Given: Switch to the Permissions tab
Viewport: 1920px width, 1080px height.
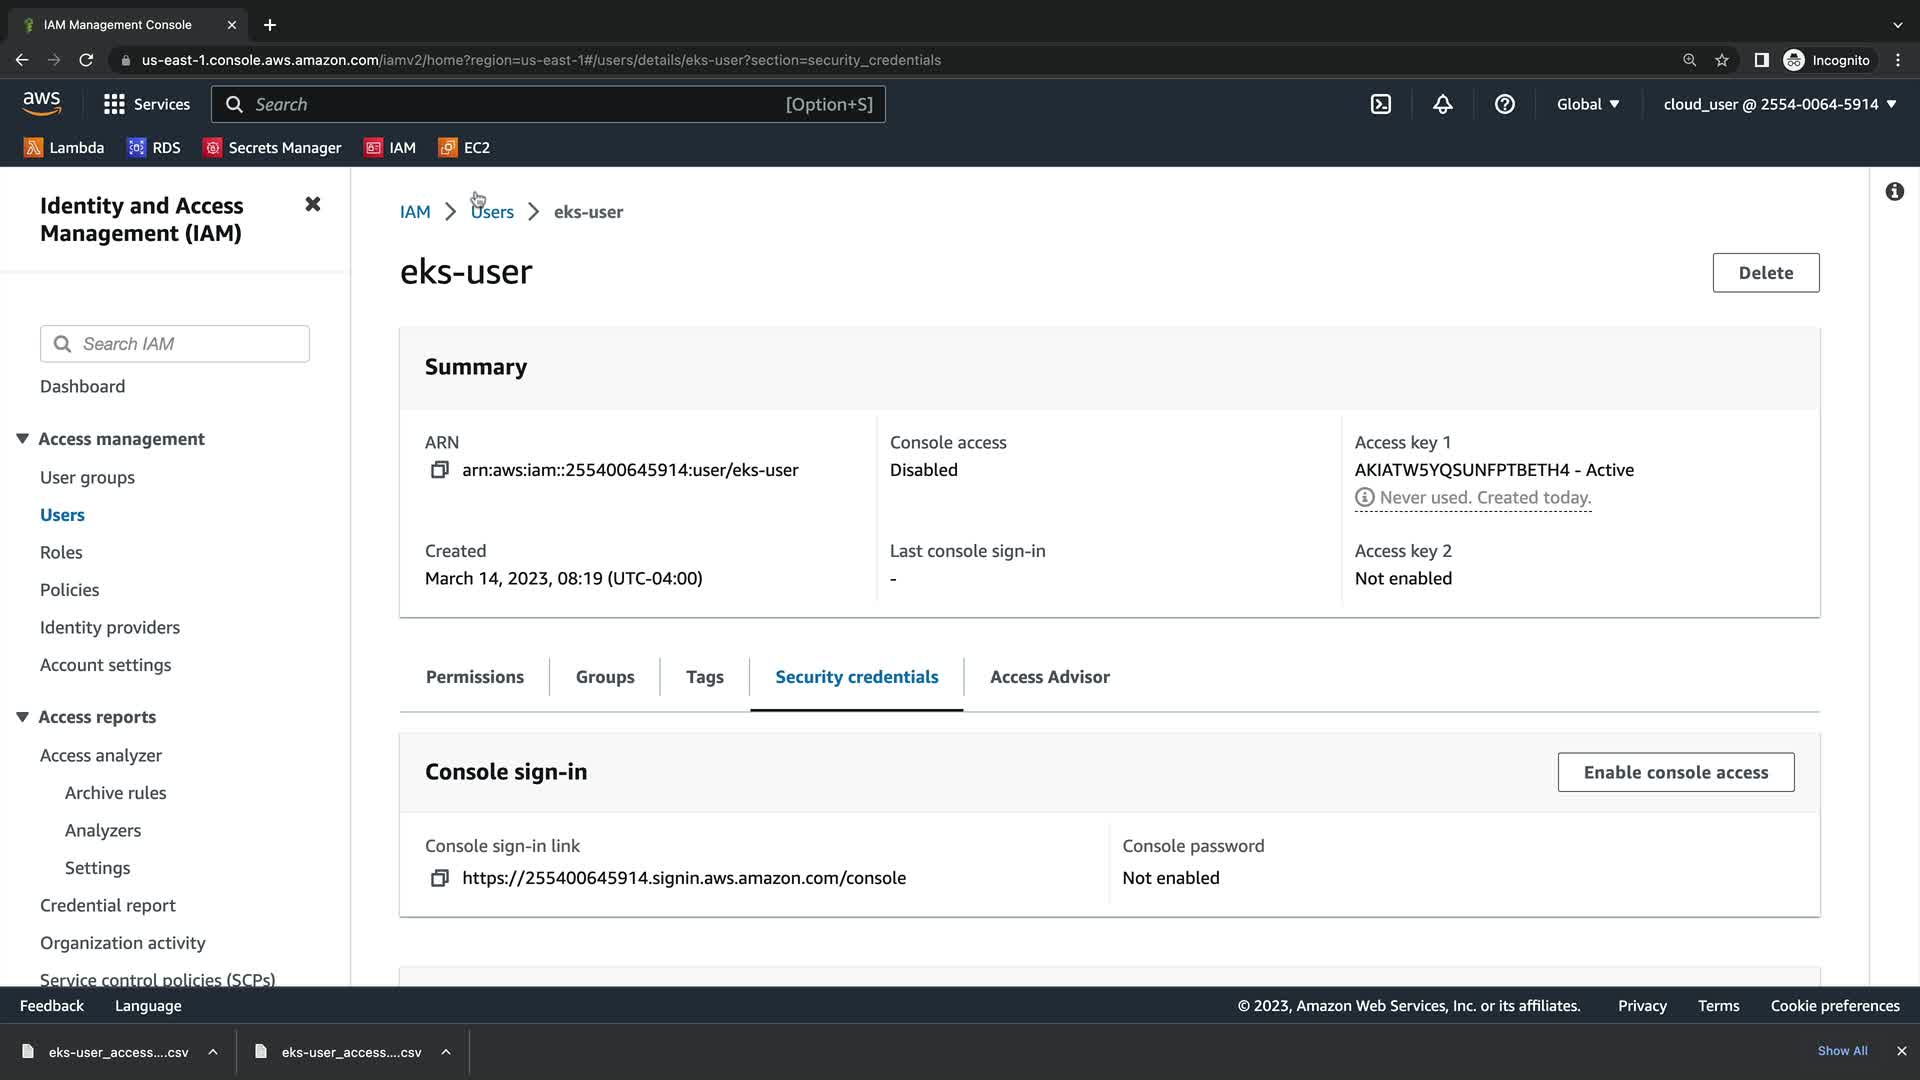Looking at the screenshot, I should point(475,677).
